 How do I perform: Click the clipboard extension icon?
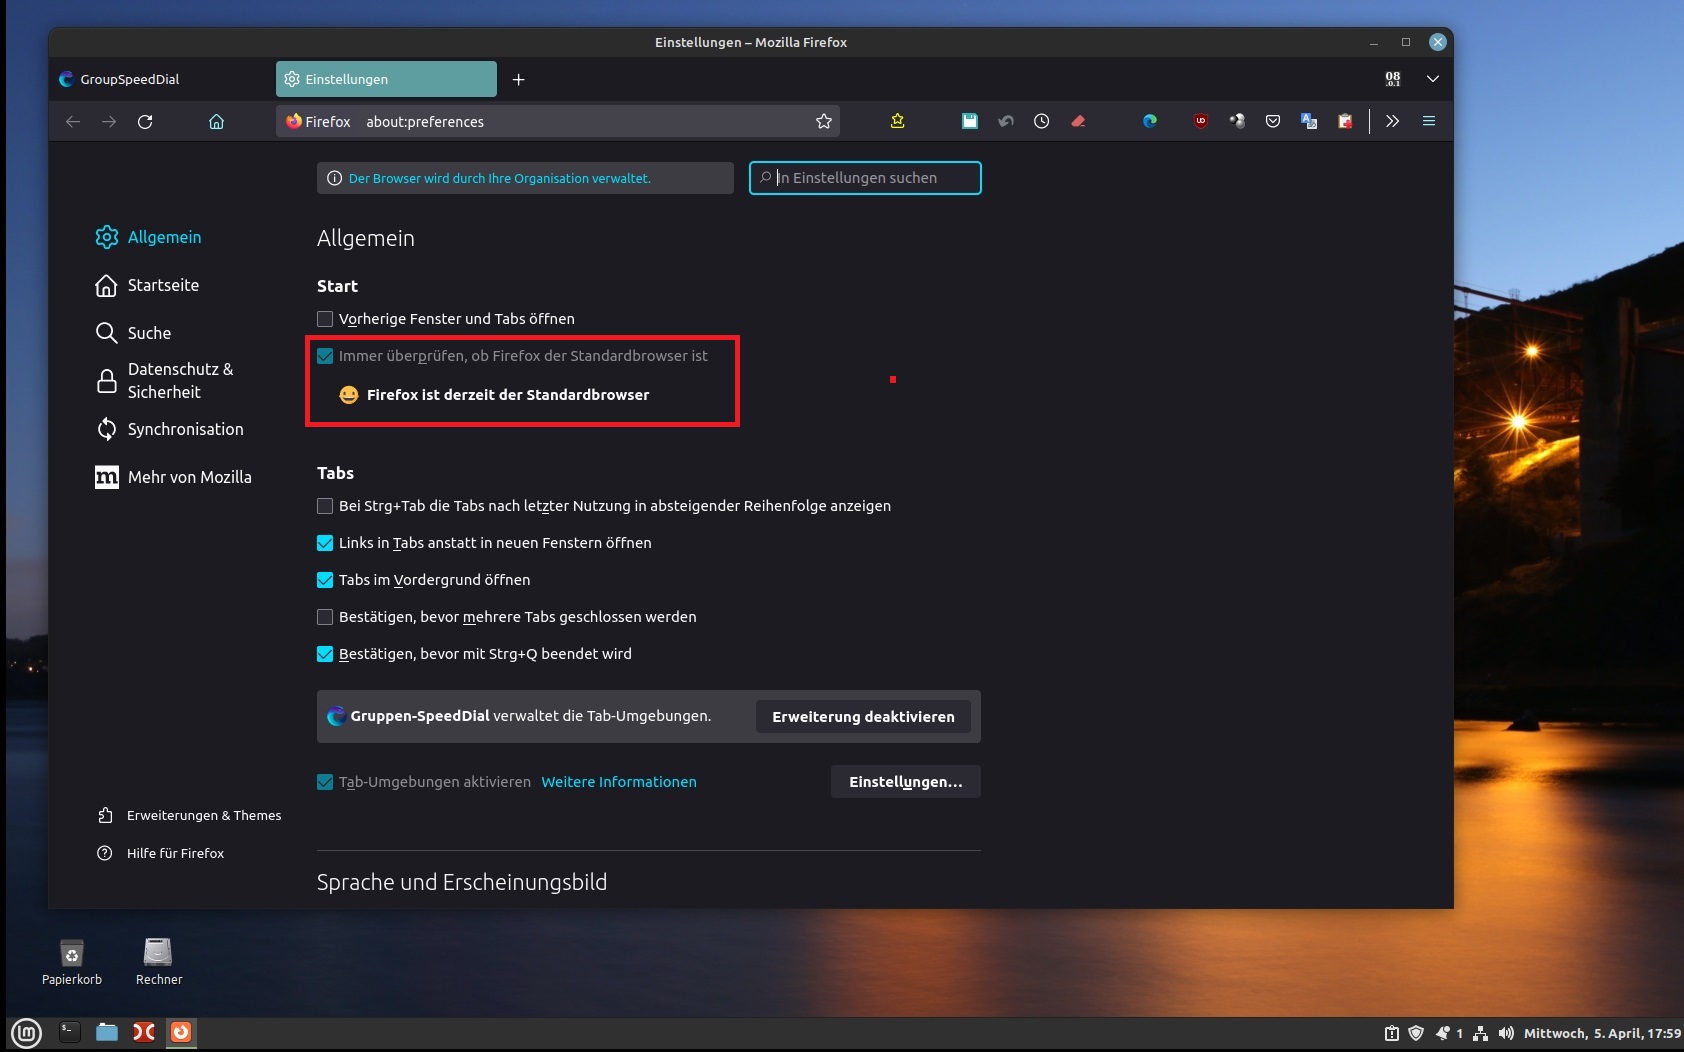1345,121
